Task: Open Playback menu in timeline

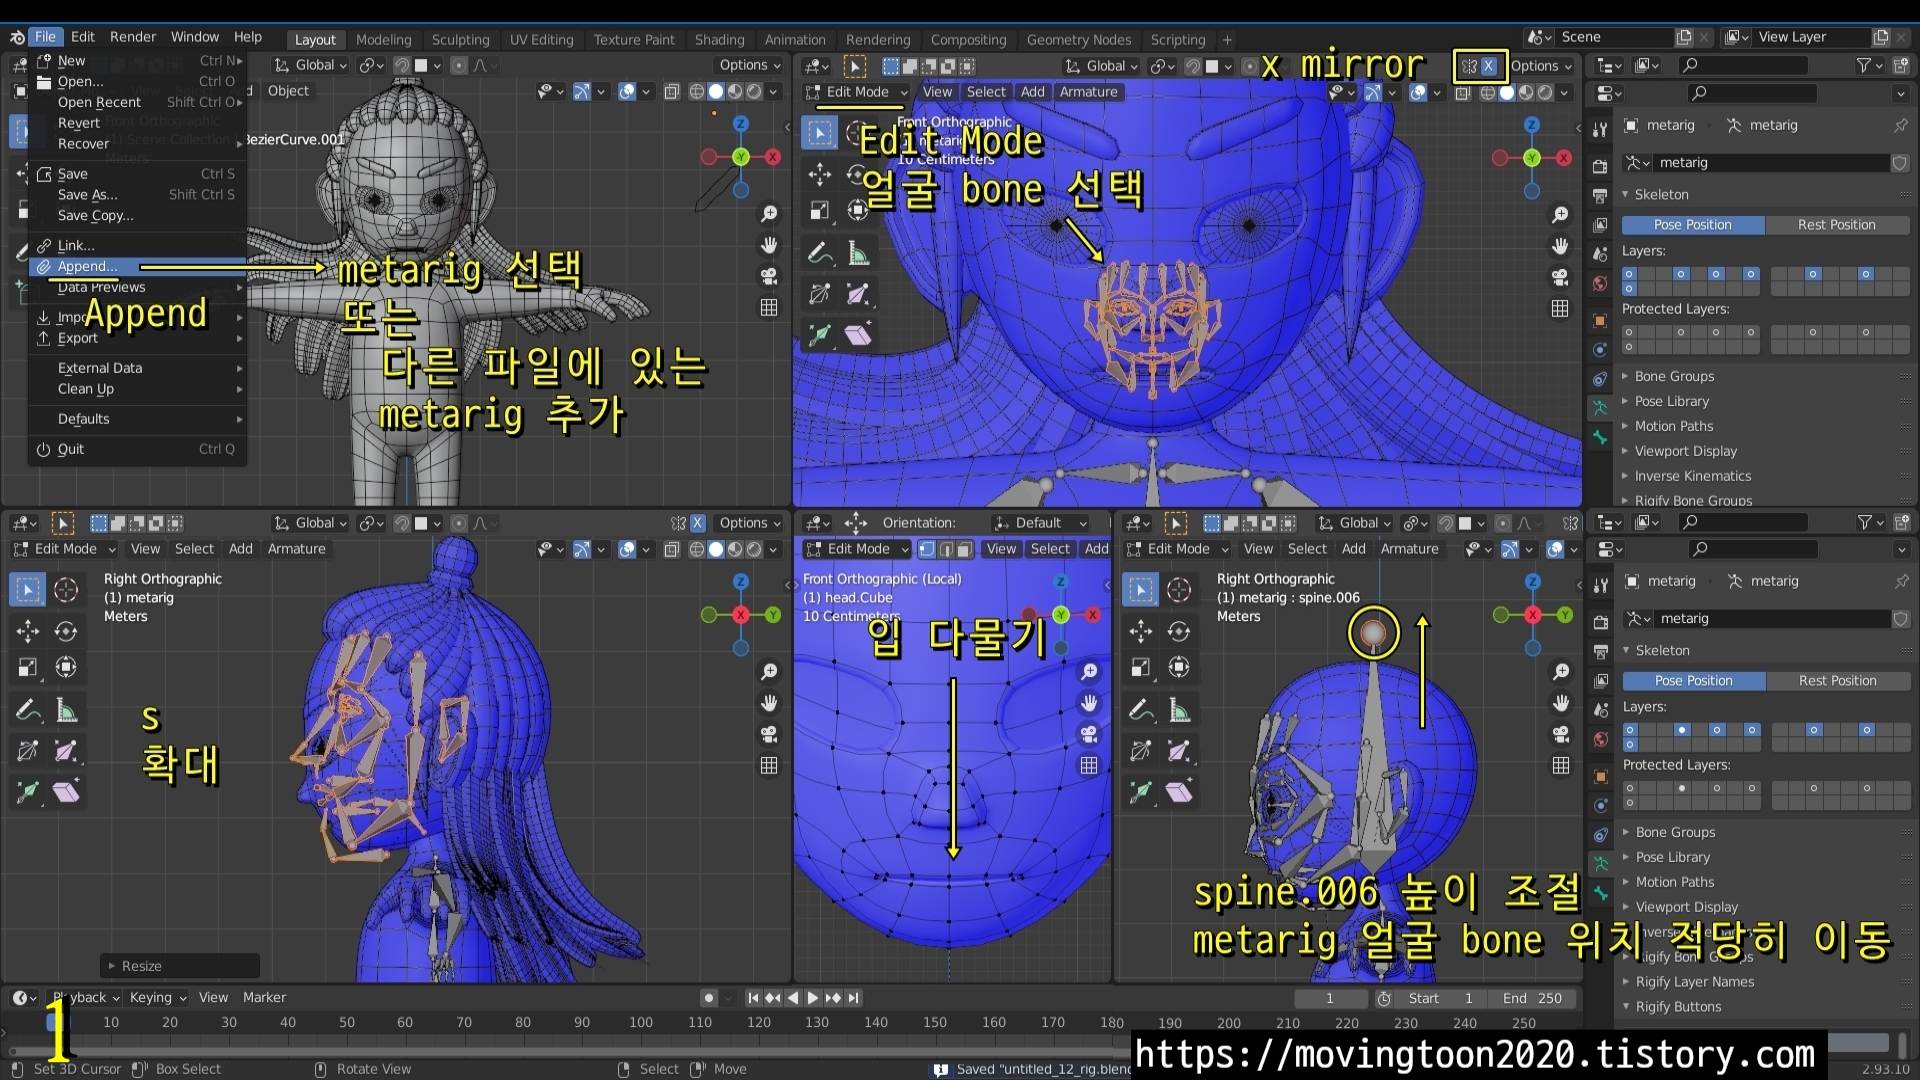Action: click(x=85, y=998)
